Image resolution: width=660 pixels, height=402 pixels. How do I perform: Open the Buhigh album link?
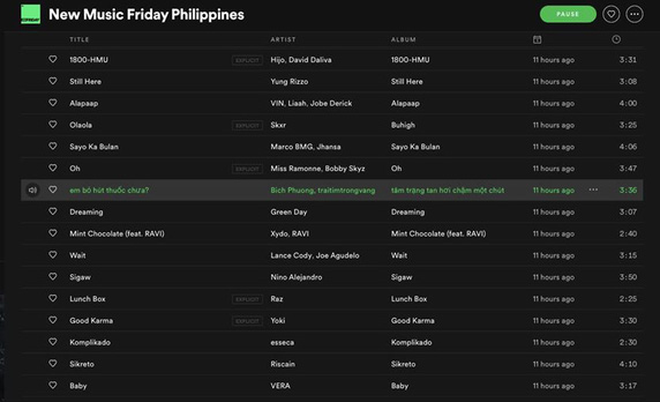point(403,125)
